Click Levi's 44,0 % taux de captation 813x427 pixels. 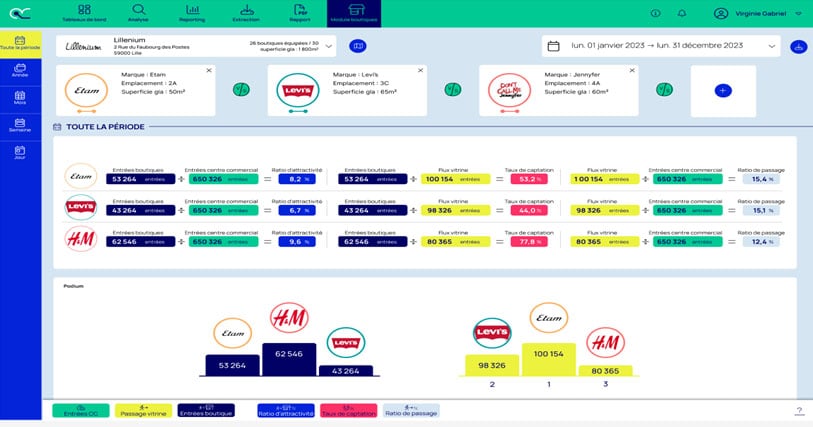(x=529, y=210)
